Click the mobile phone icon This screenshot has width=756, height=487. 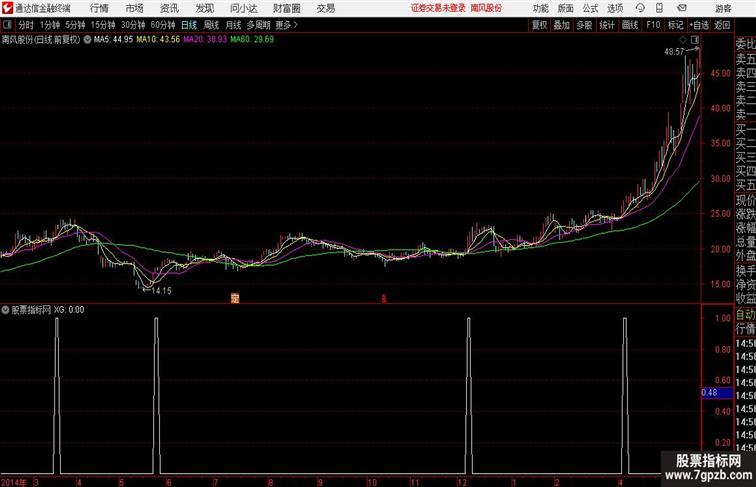pos(659,8)
